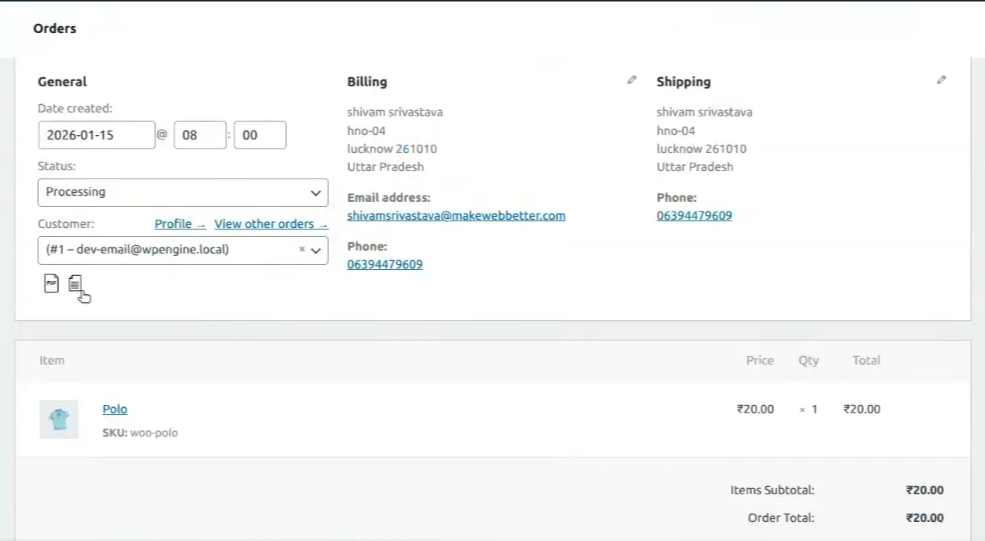
Task: Click the Orders page heading
Action: 55,28
